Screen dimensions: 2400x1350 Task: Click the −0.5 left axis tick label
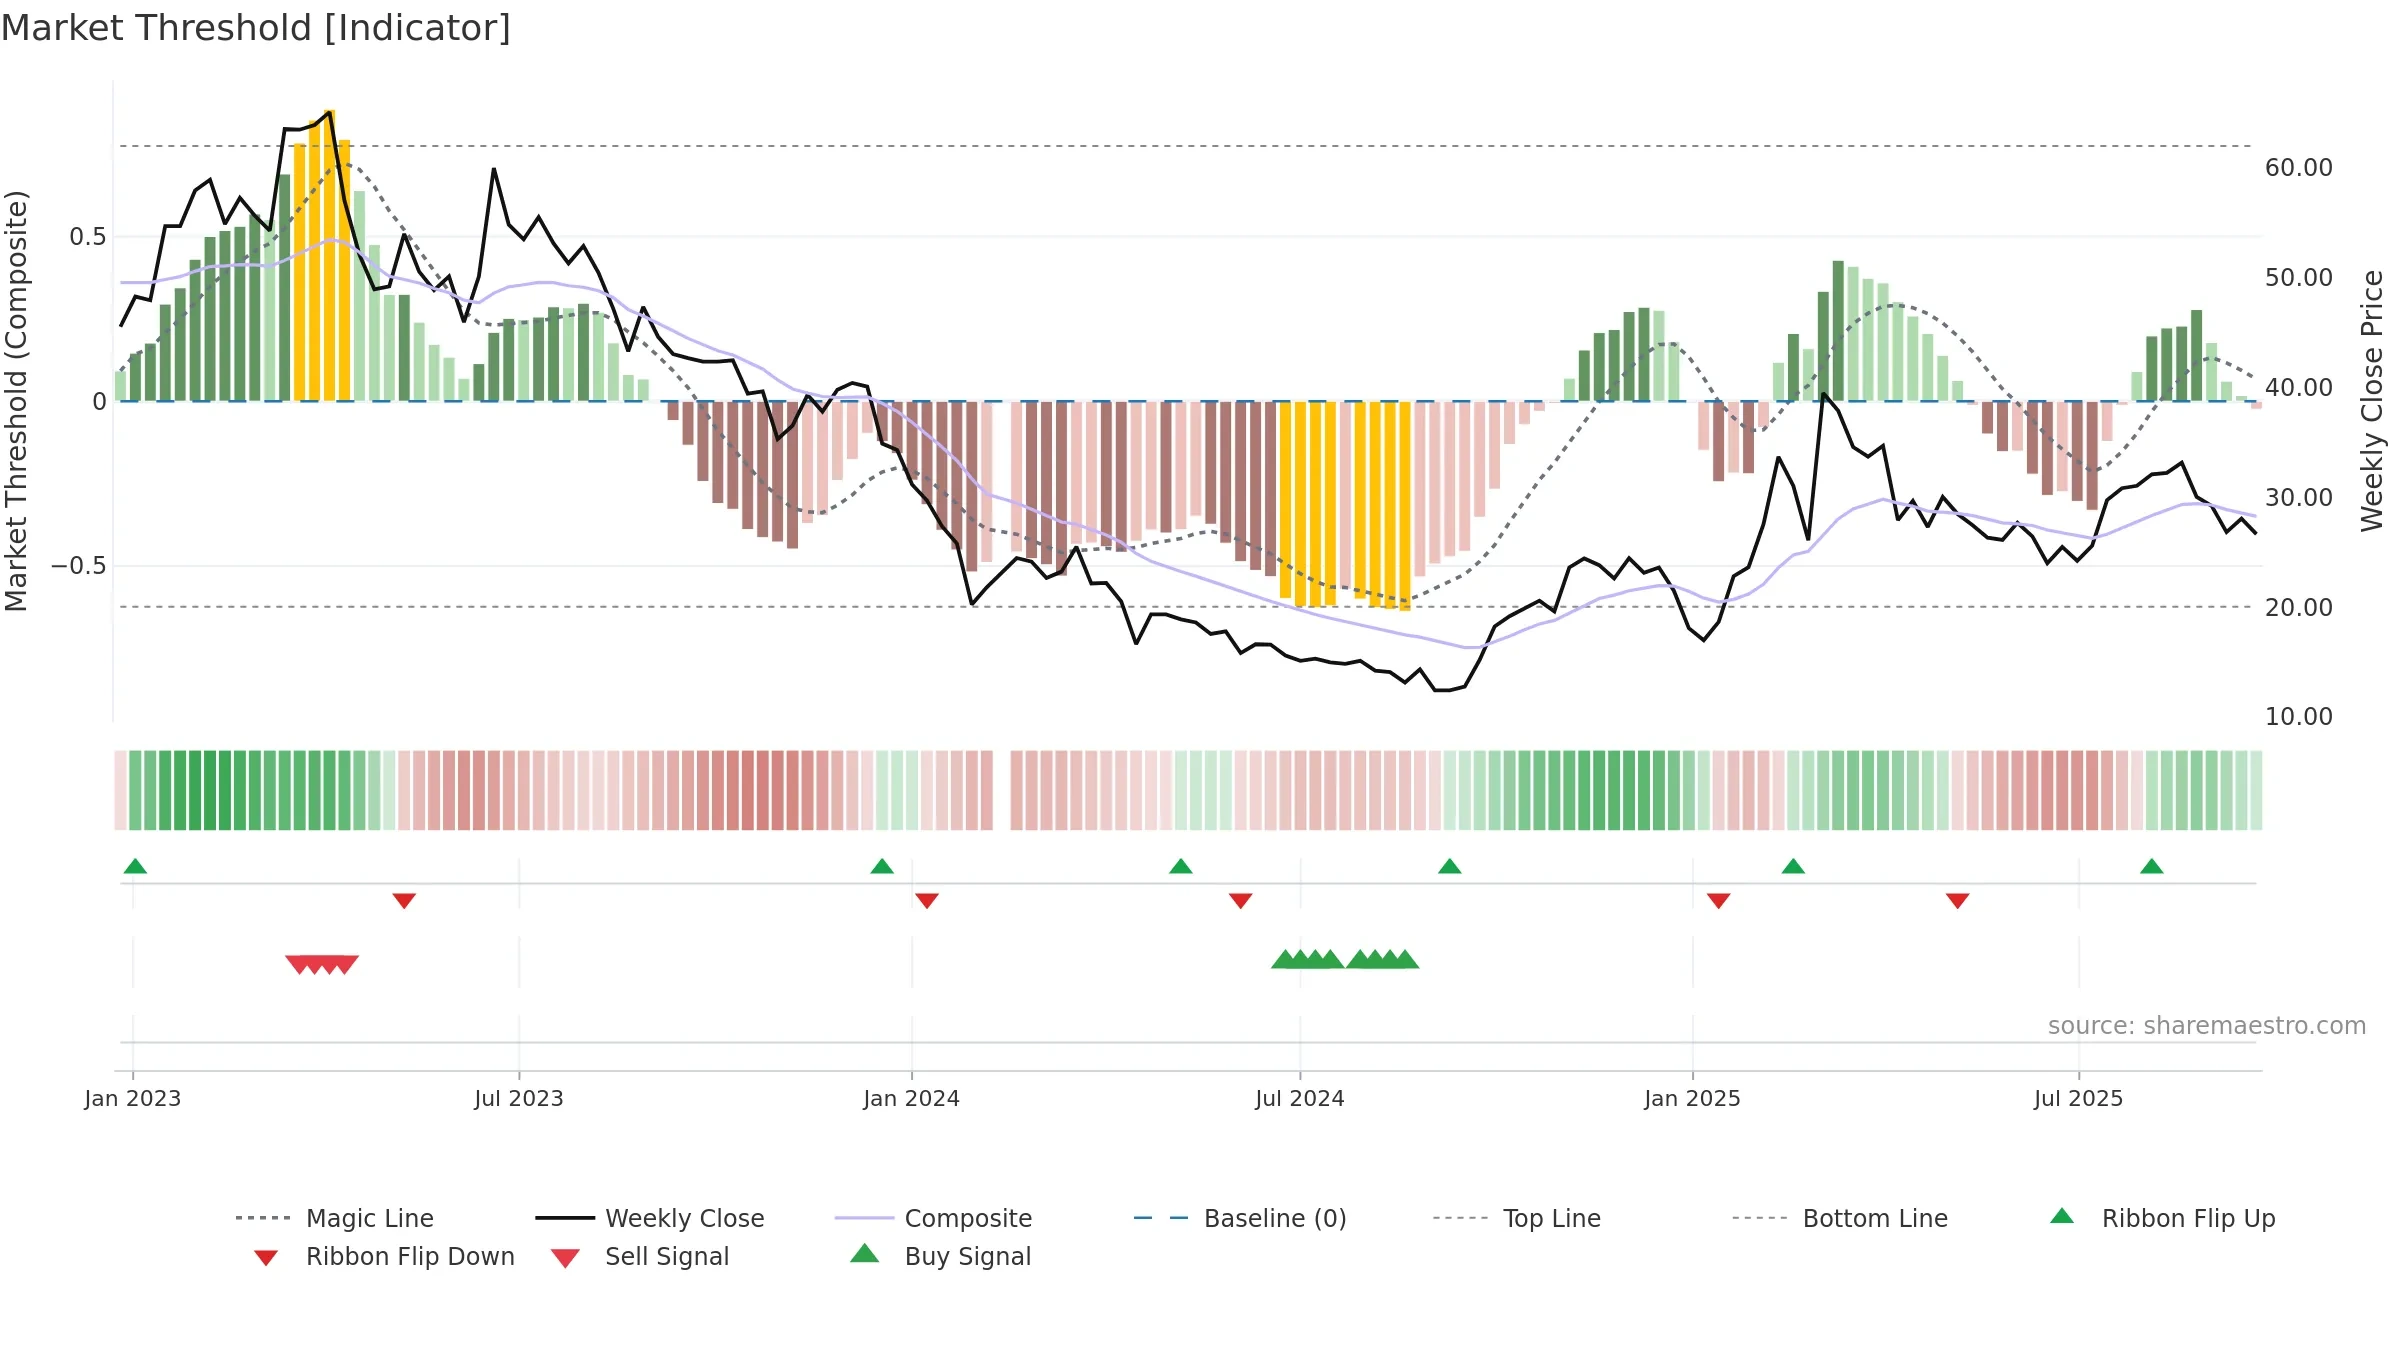coord(79,566)
